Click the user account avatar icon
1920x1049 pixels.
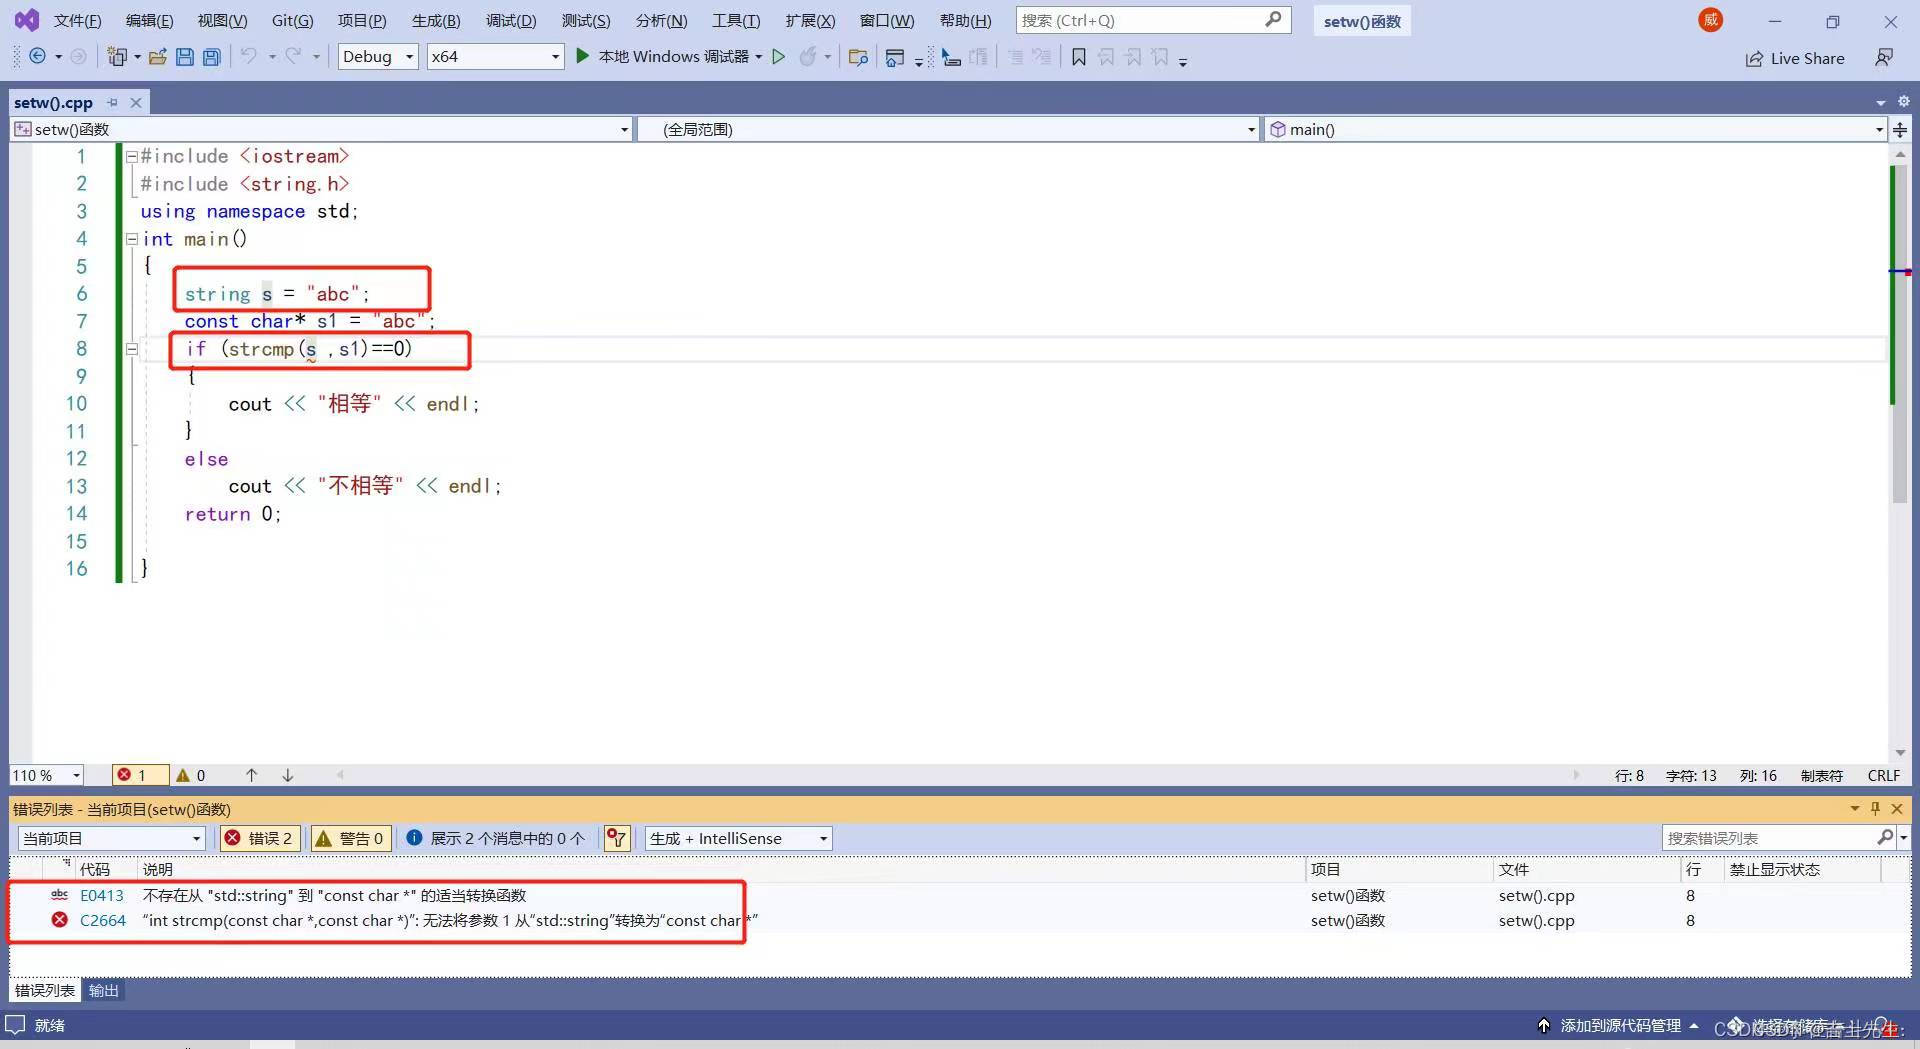click(x=1710, y=20)
